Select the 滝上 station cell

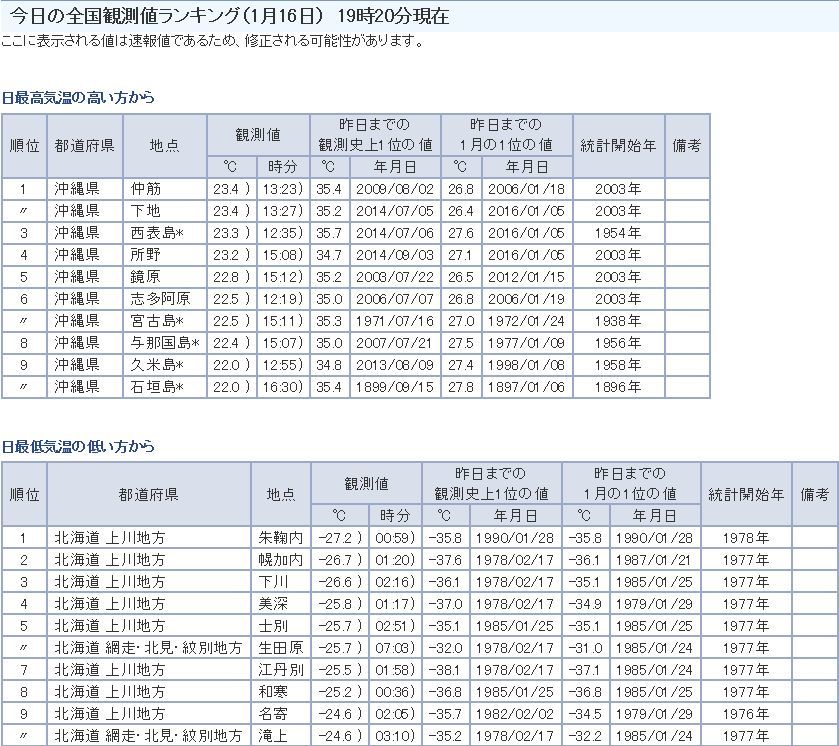(x=272, y=735)
